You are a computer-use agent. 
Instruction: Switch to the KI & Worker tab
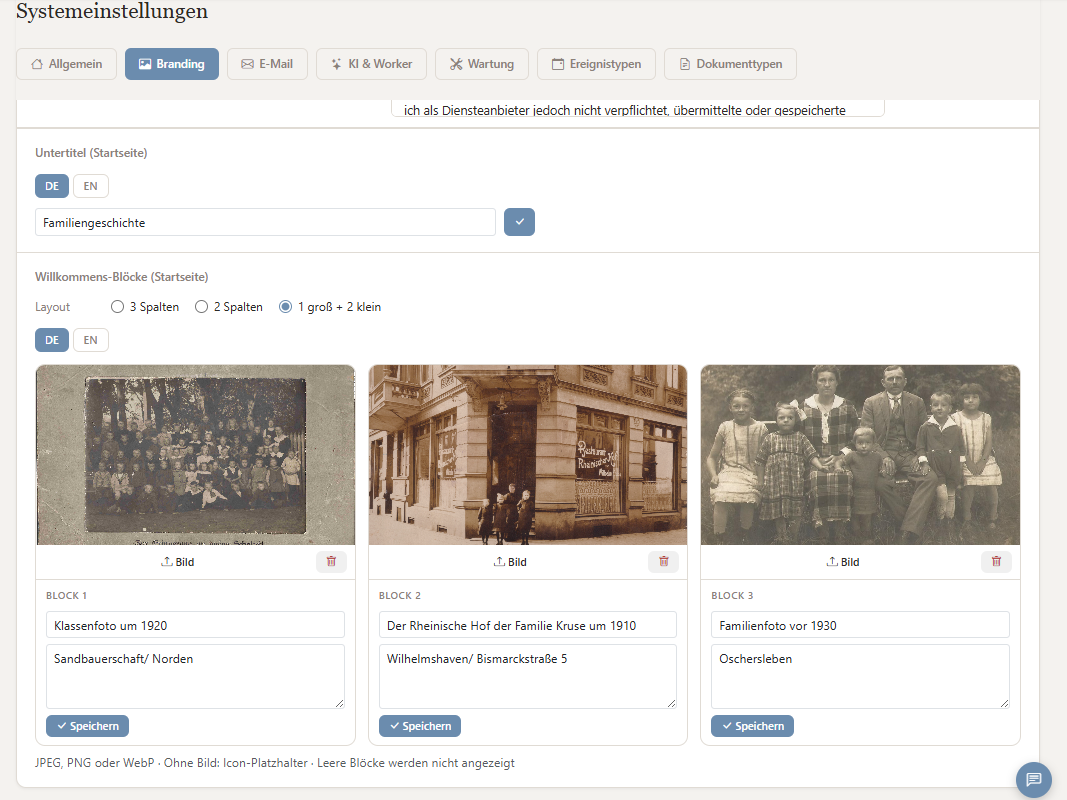372,64
